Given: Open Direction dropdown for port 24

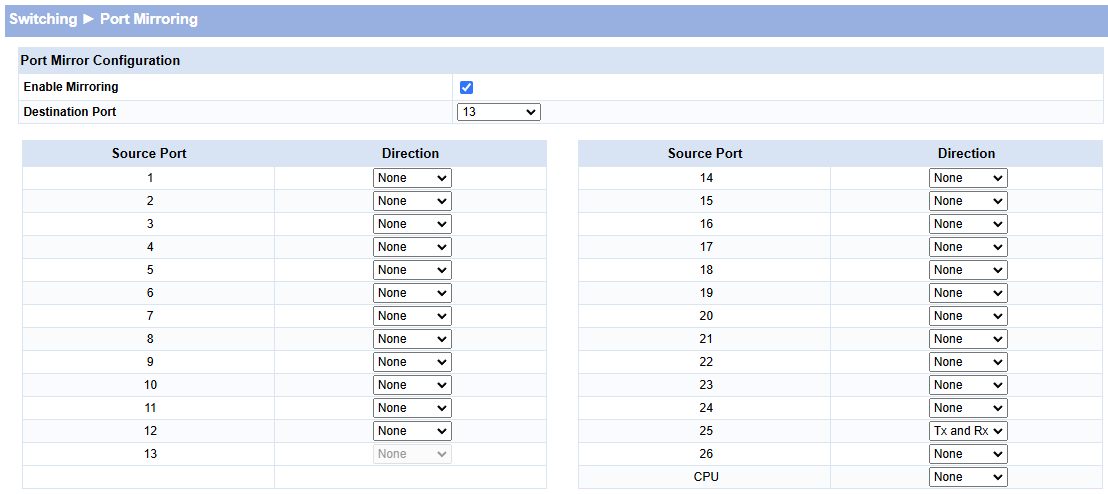Looking at the screenshot, I should tap(967, 408).
